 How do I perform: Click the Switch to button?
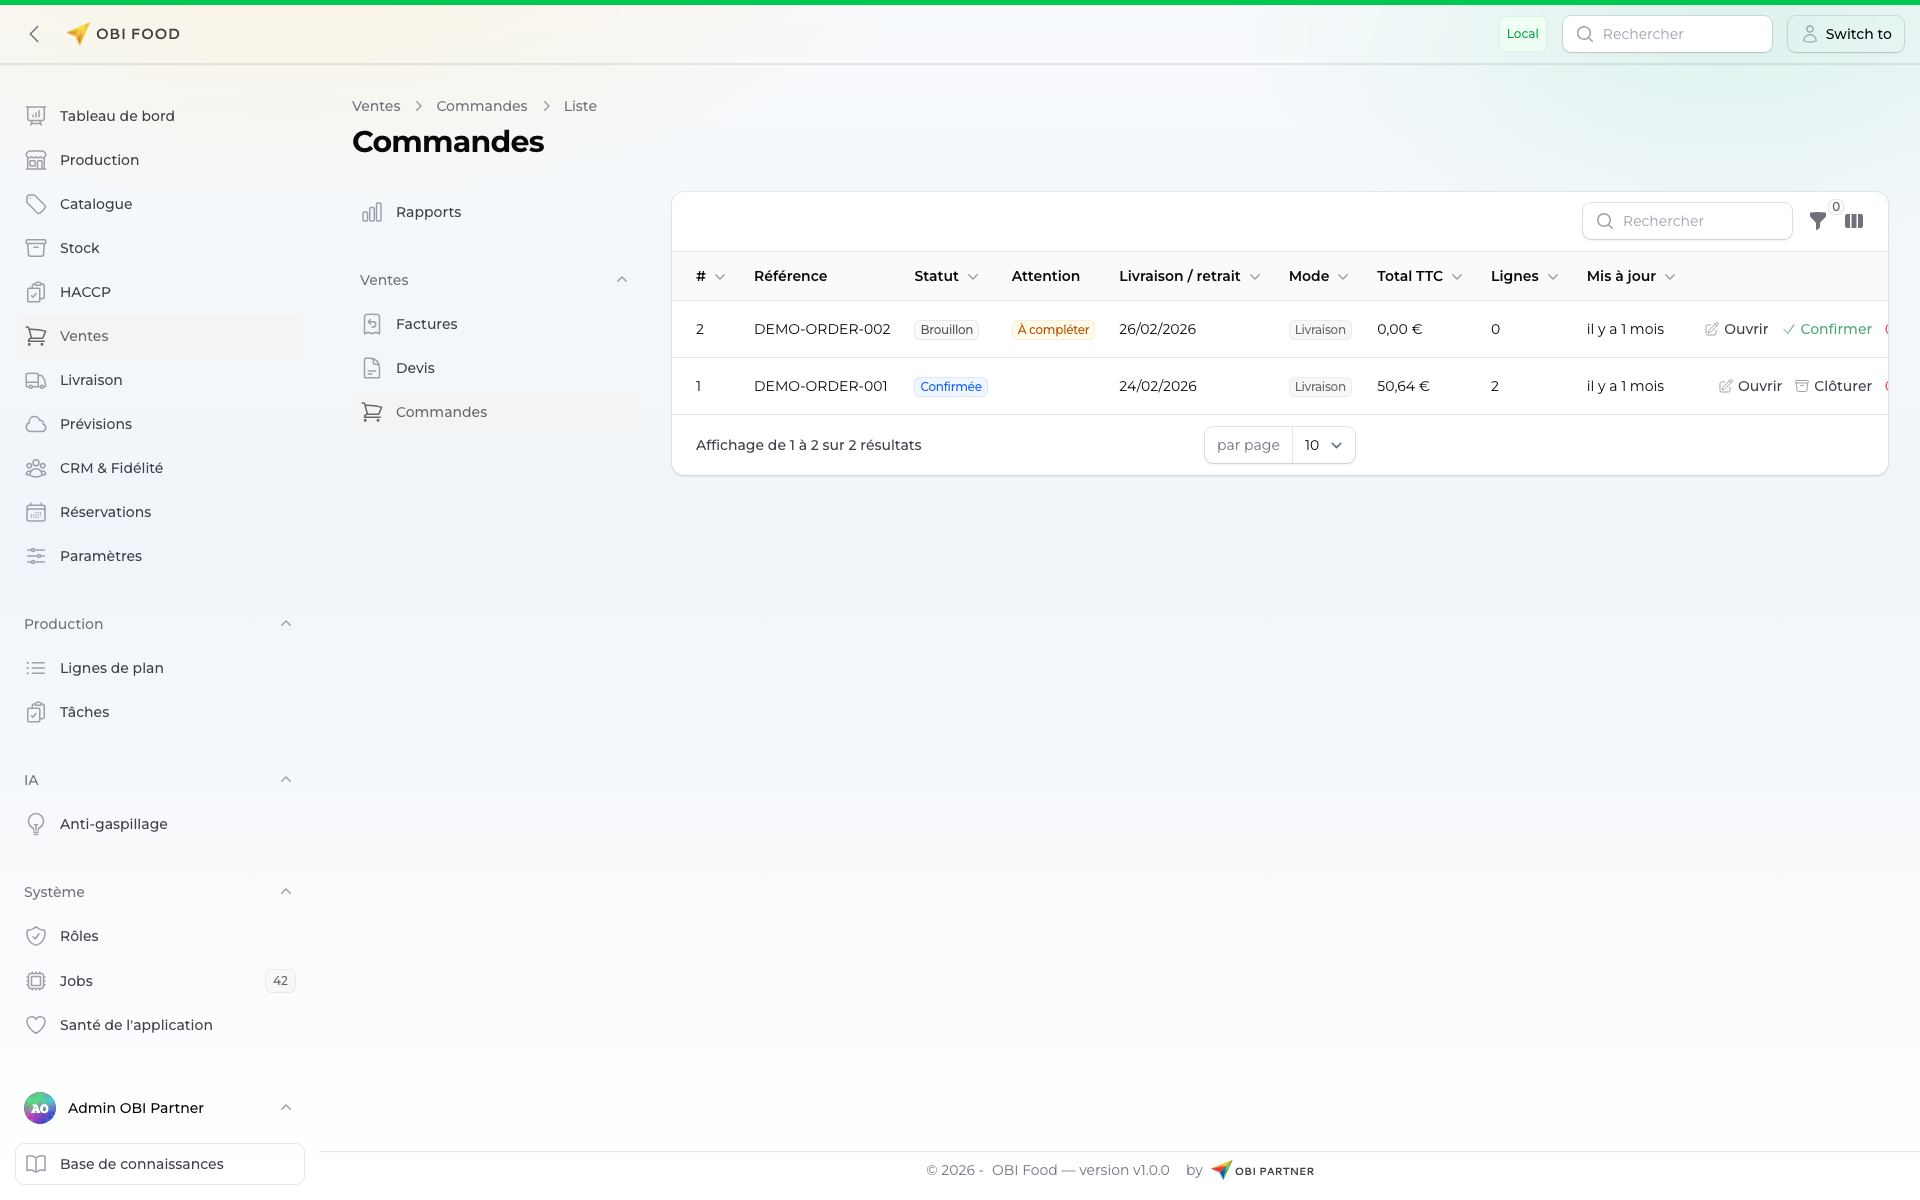pyautogui.click(x=1845, y=34)
